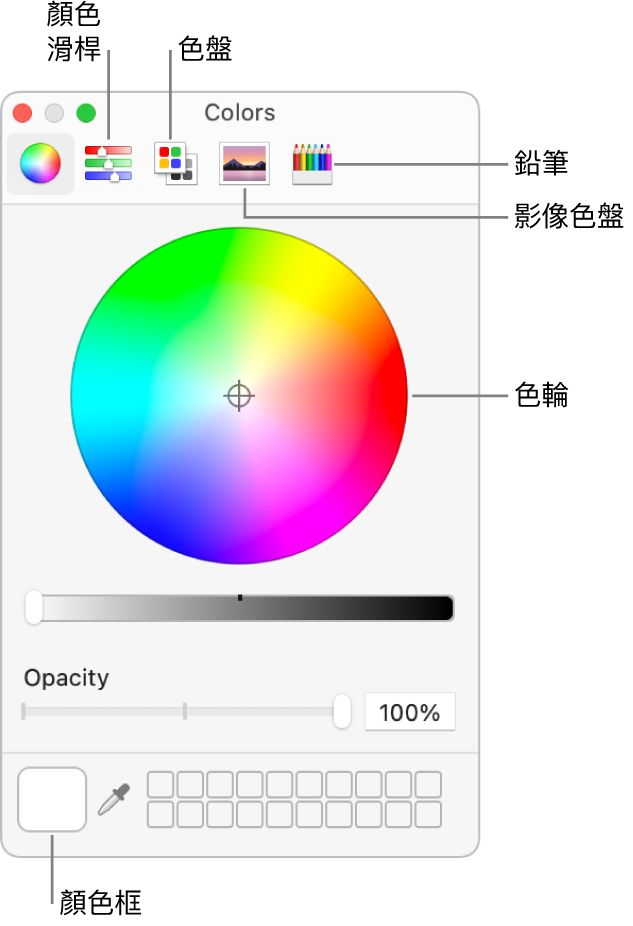Click the crosshair at the wheel center
The width and height of the screenshot is (633, 926).
click(x=239, y=396)
